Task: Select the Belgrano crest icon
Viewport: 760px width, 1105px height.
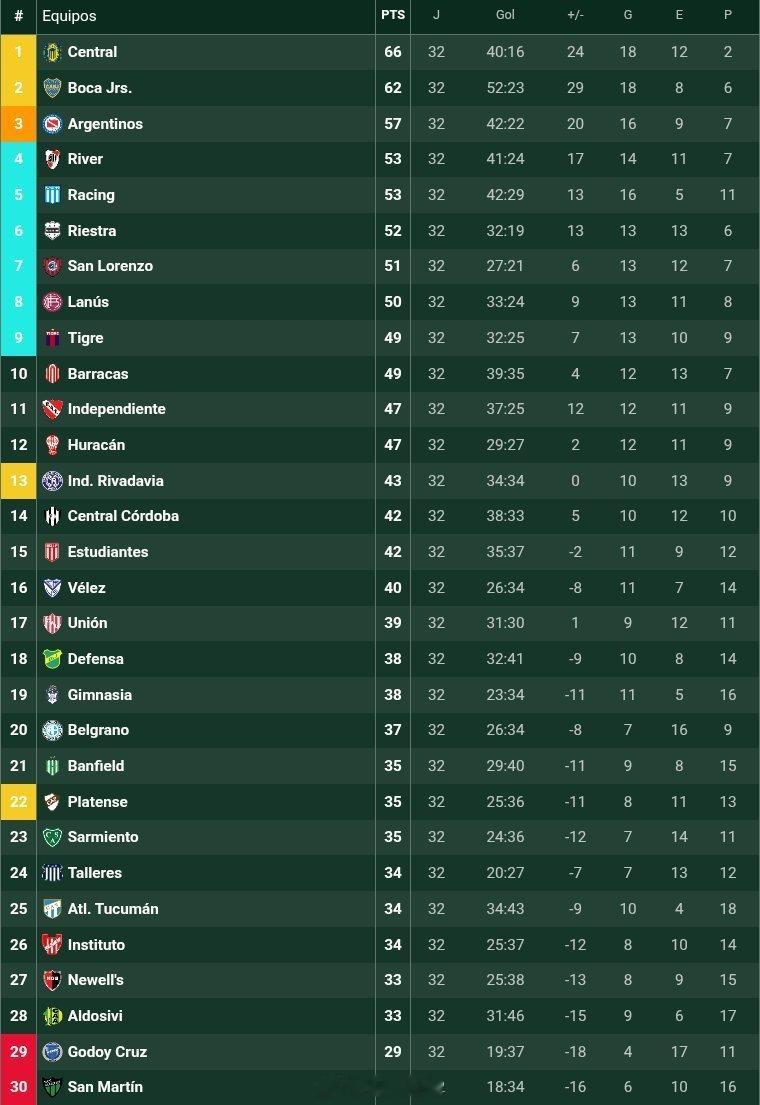Action: pyautogui.click(x=52, y=730)
